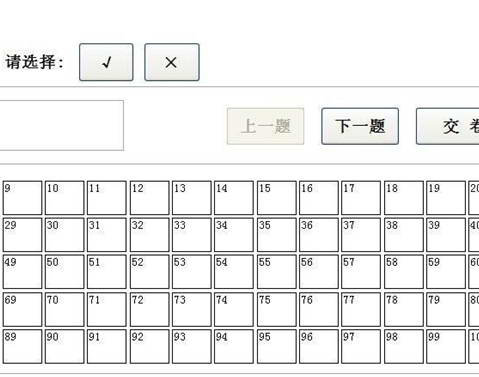Pick question cell 14
The width and height of the screenshot is (479, 377).
234,198
